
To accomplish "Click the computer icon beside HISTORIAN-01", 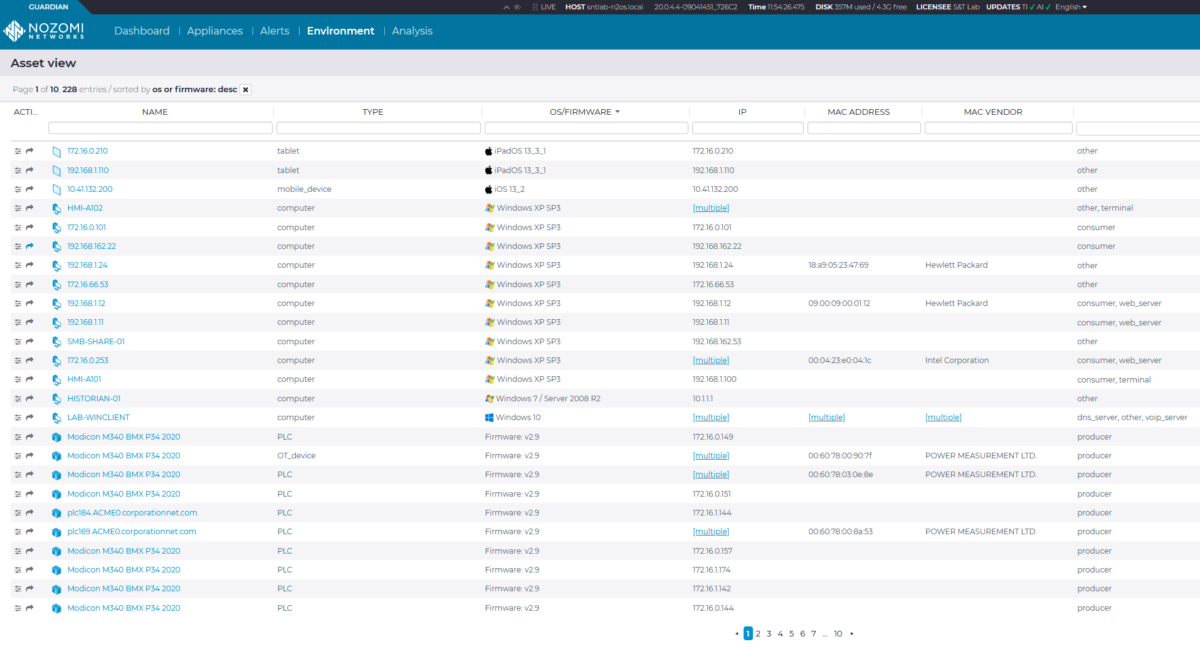I will [57, 398].
